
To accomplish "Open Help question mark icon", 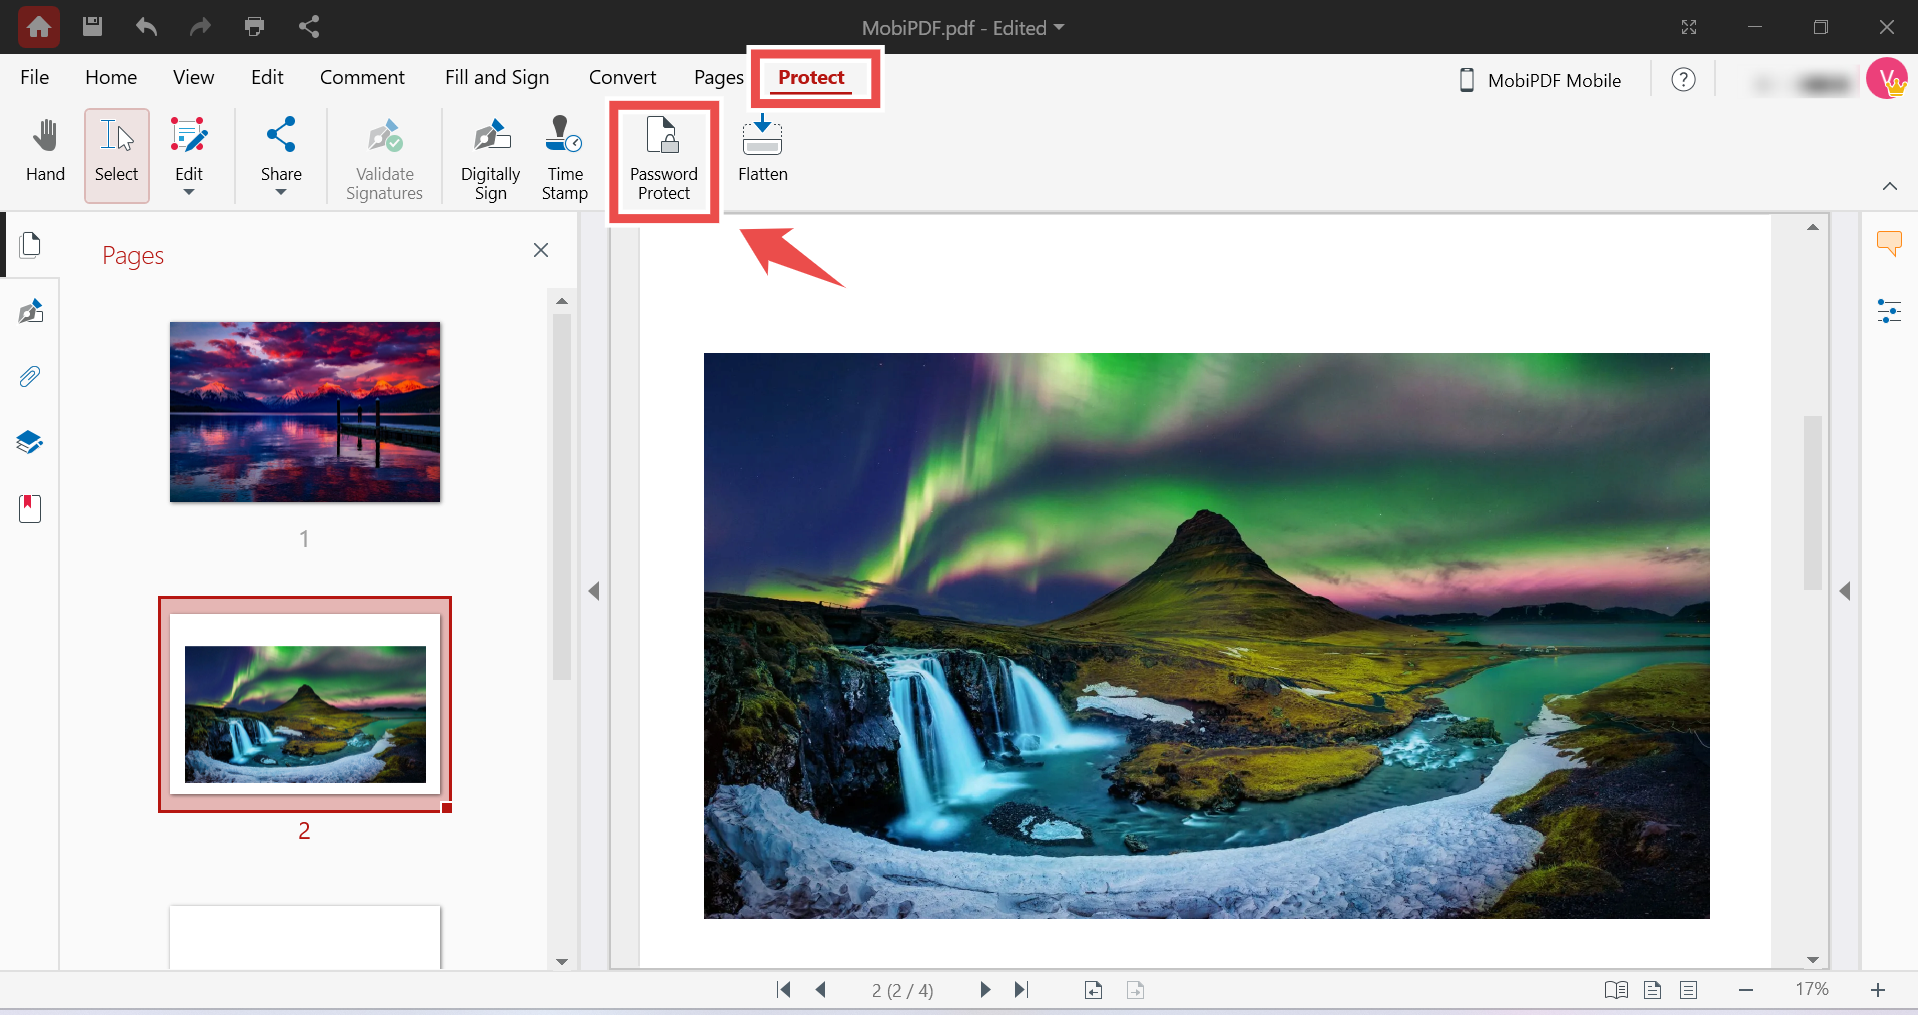I will [x=1684, y=79].
